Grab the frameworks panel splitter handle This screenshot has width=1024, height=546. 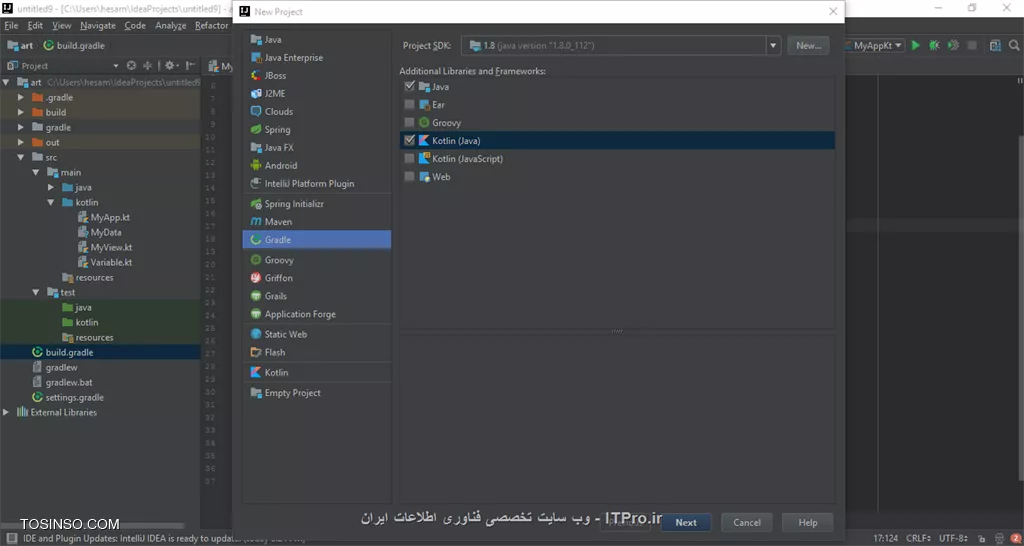(x=617, y=331)
